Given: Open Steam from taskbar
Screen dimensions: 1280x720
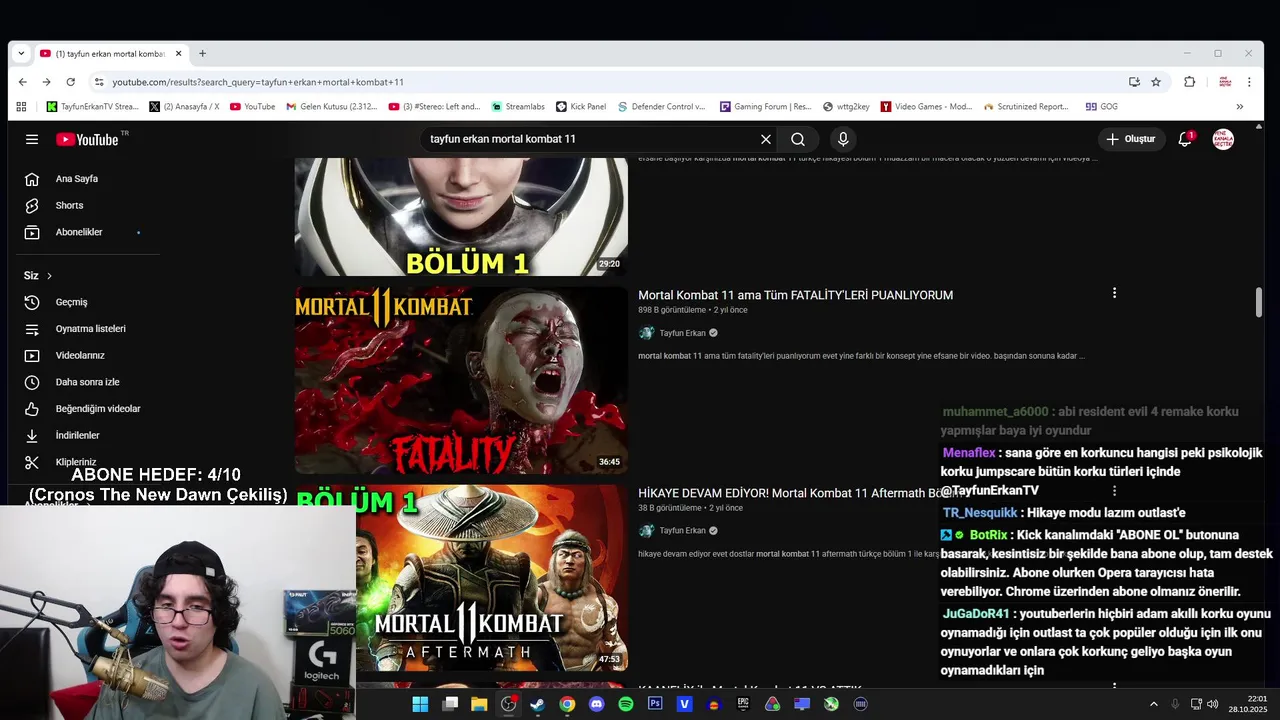Looking at the screenshot, I should pyautogui.click(x=537, y=704).
